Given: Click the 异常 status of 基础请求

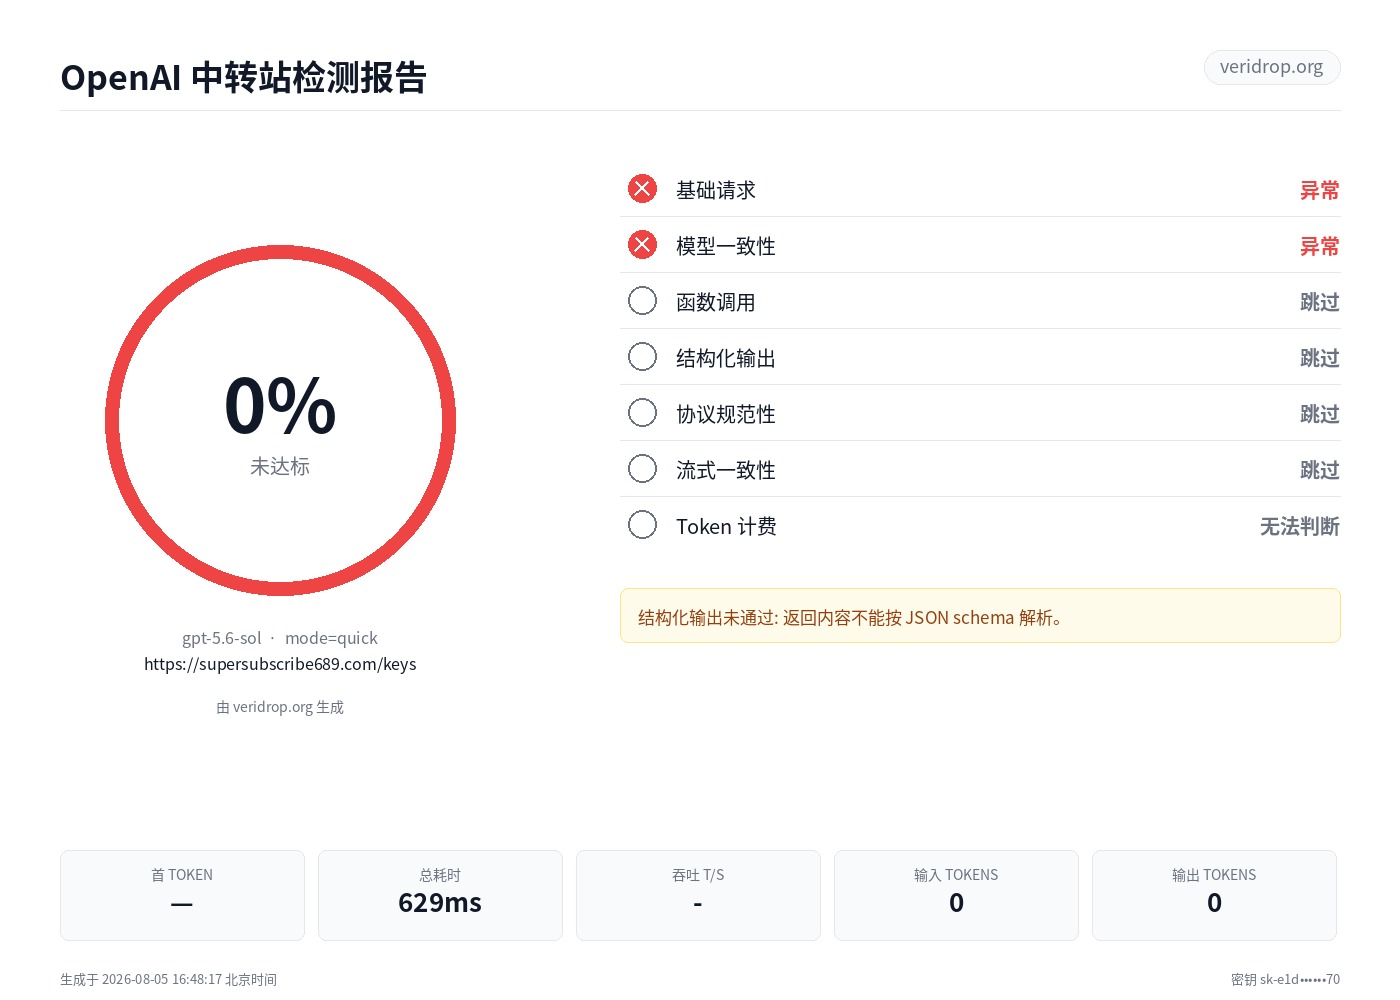Looking at the screenshot, I should tap(1319, 190).
